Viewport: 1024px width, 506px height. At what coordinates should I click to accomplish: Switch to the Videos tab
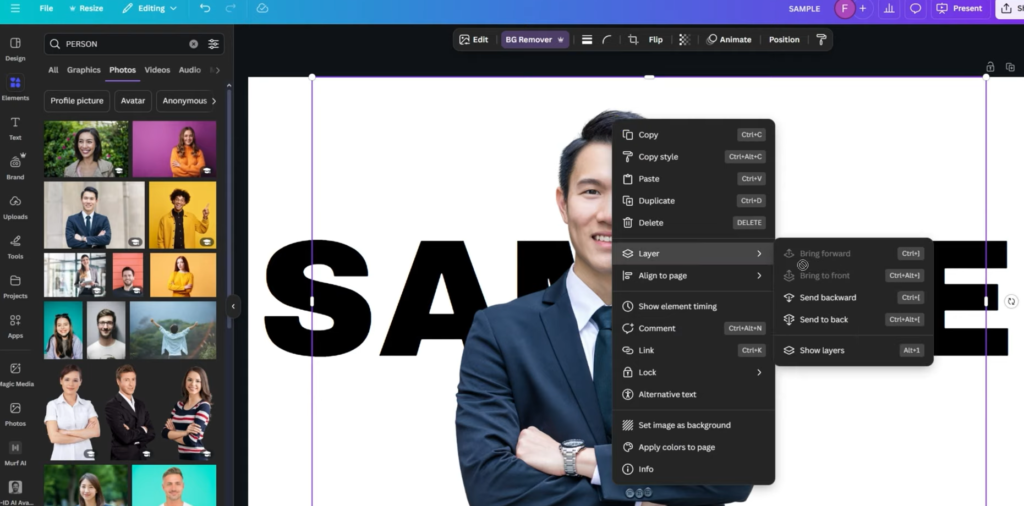coord(157,70)
